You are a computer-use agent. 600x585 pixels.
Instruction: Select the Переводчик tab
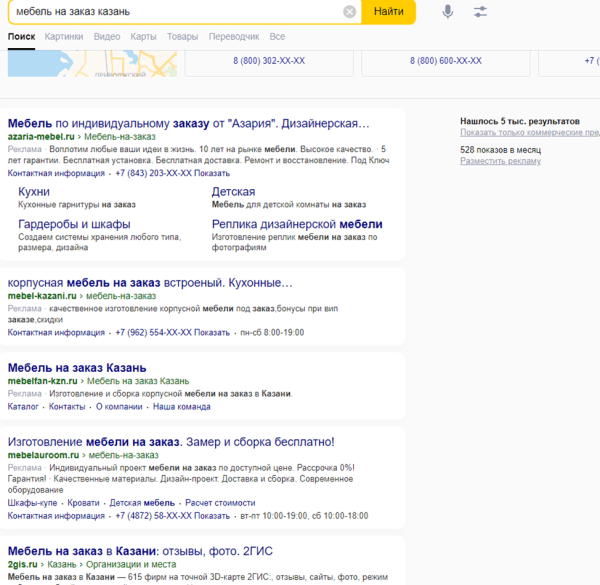click(x=233, y=37)
